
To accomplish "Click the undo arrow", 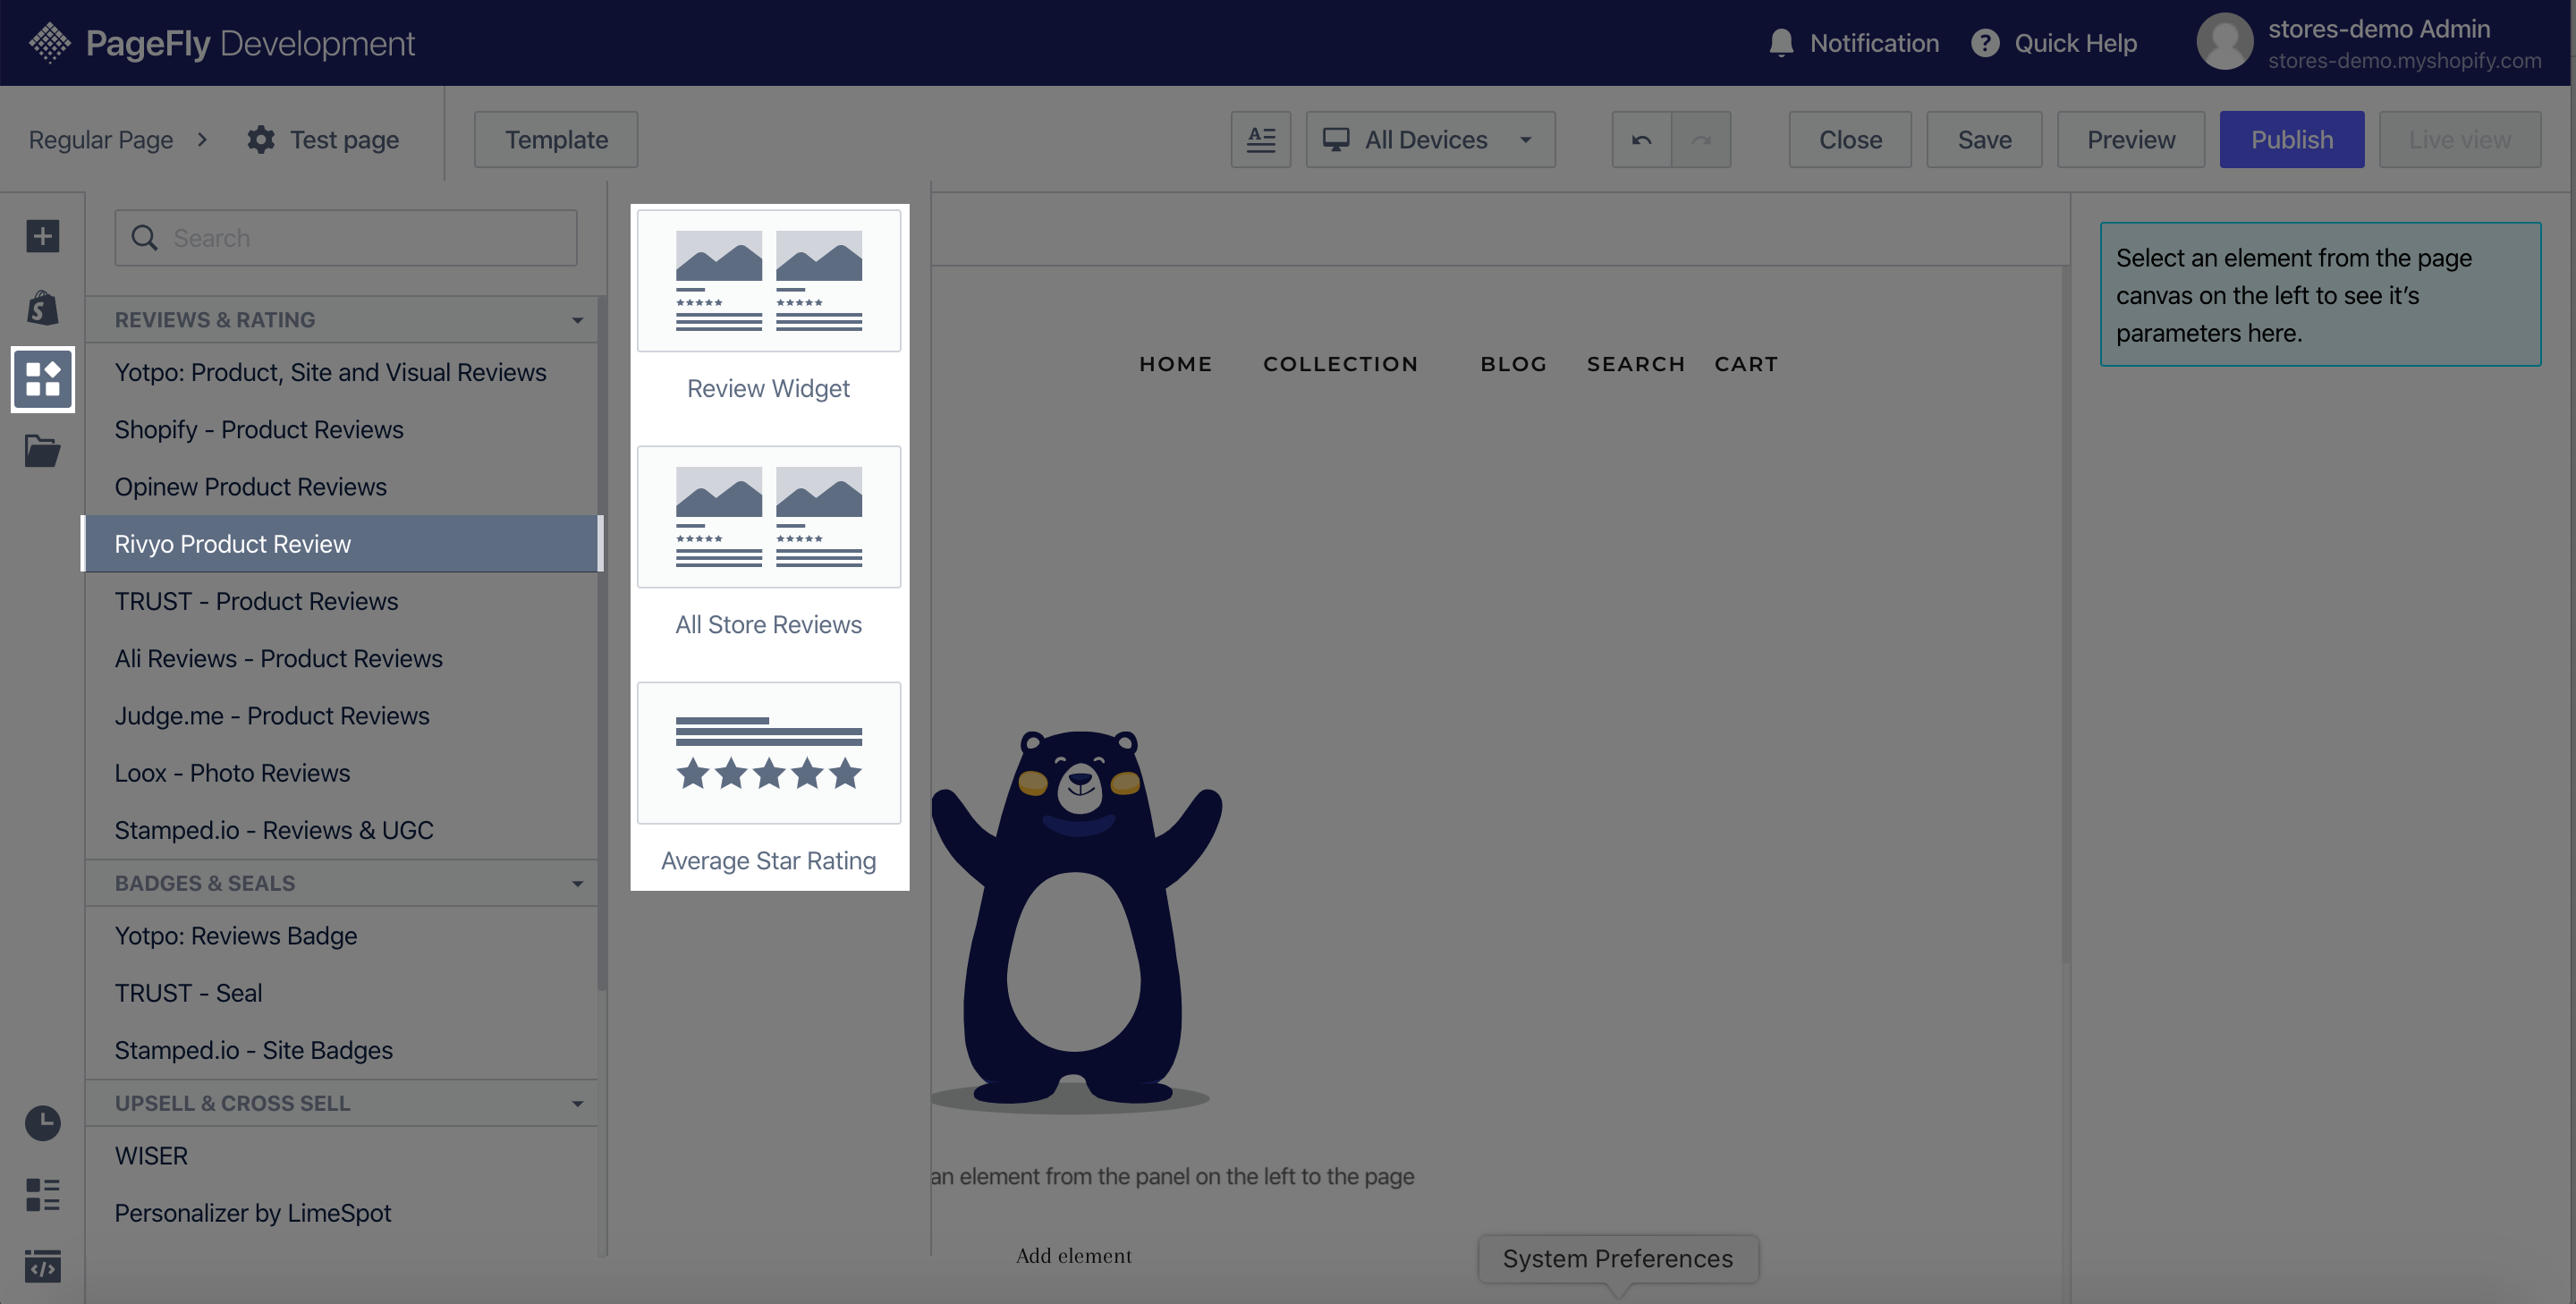I will click(x=1641, y=140).
